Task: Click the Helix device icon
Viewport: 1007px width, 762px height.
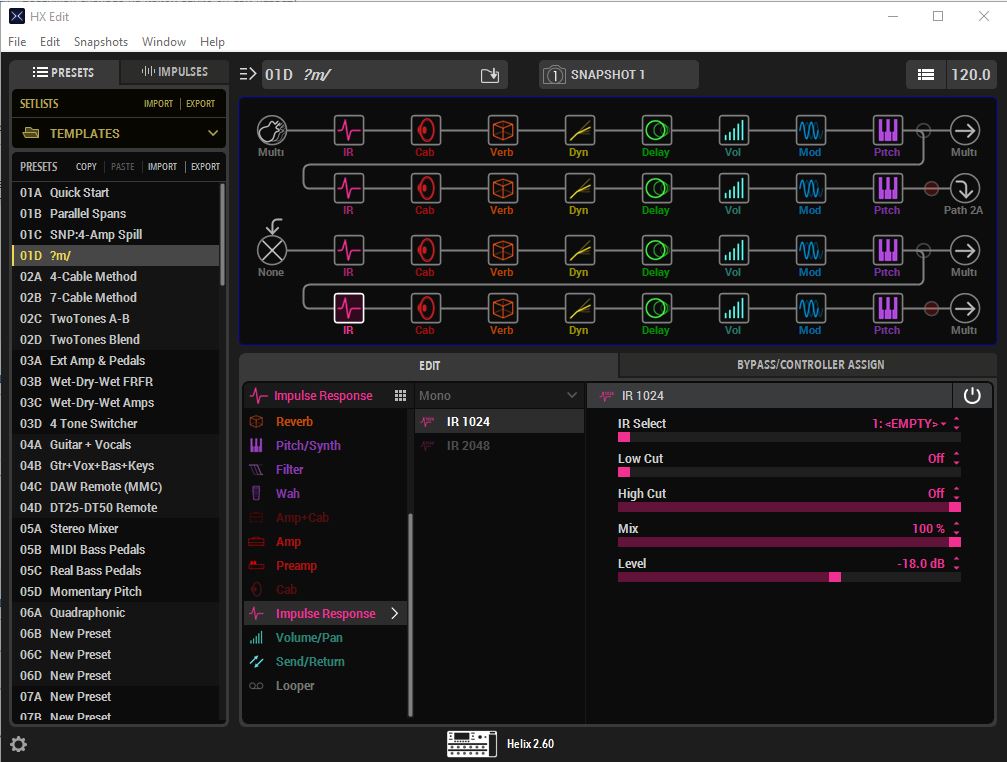Action: pos(471,743)
